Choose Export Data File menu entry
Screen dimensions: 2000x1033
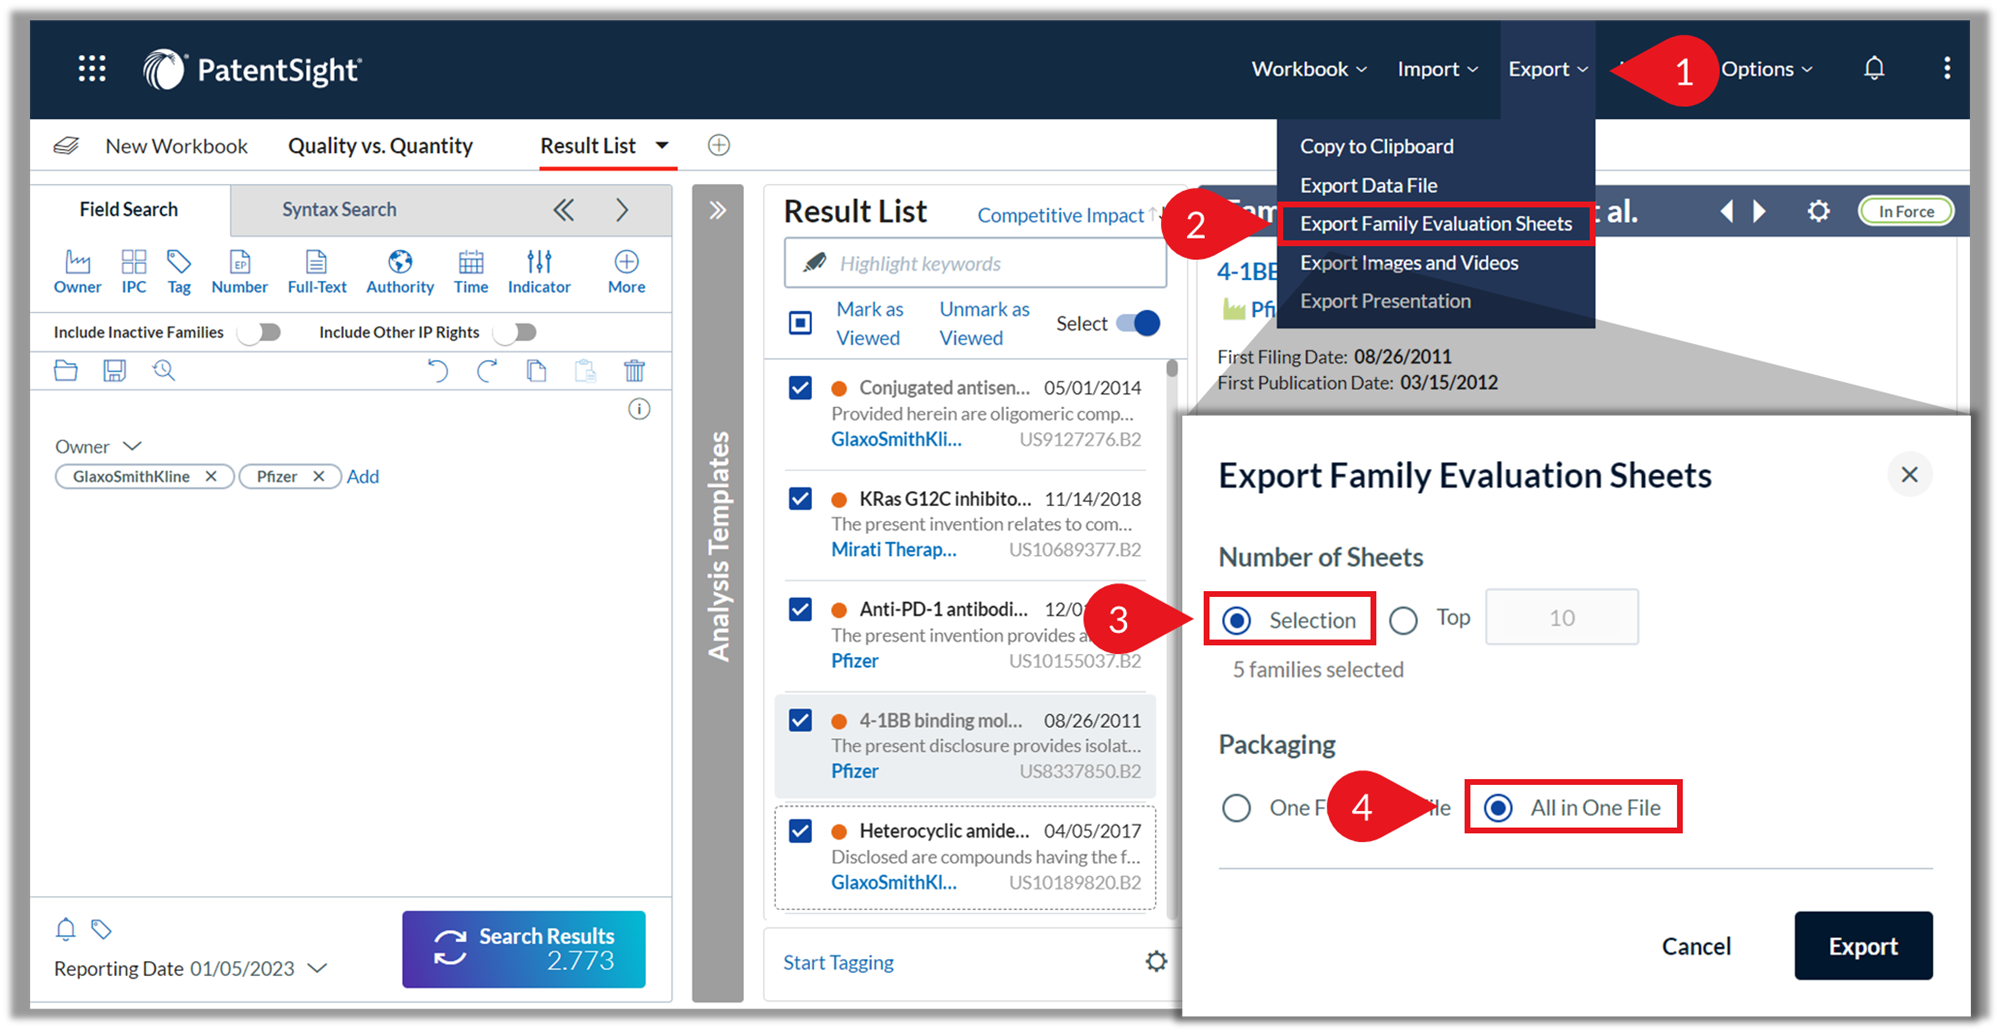click(1368, 185)
